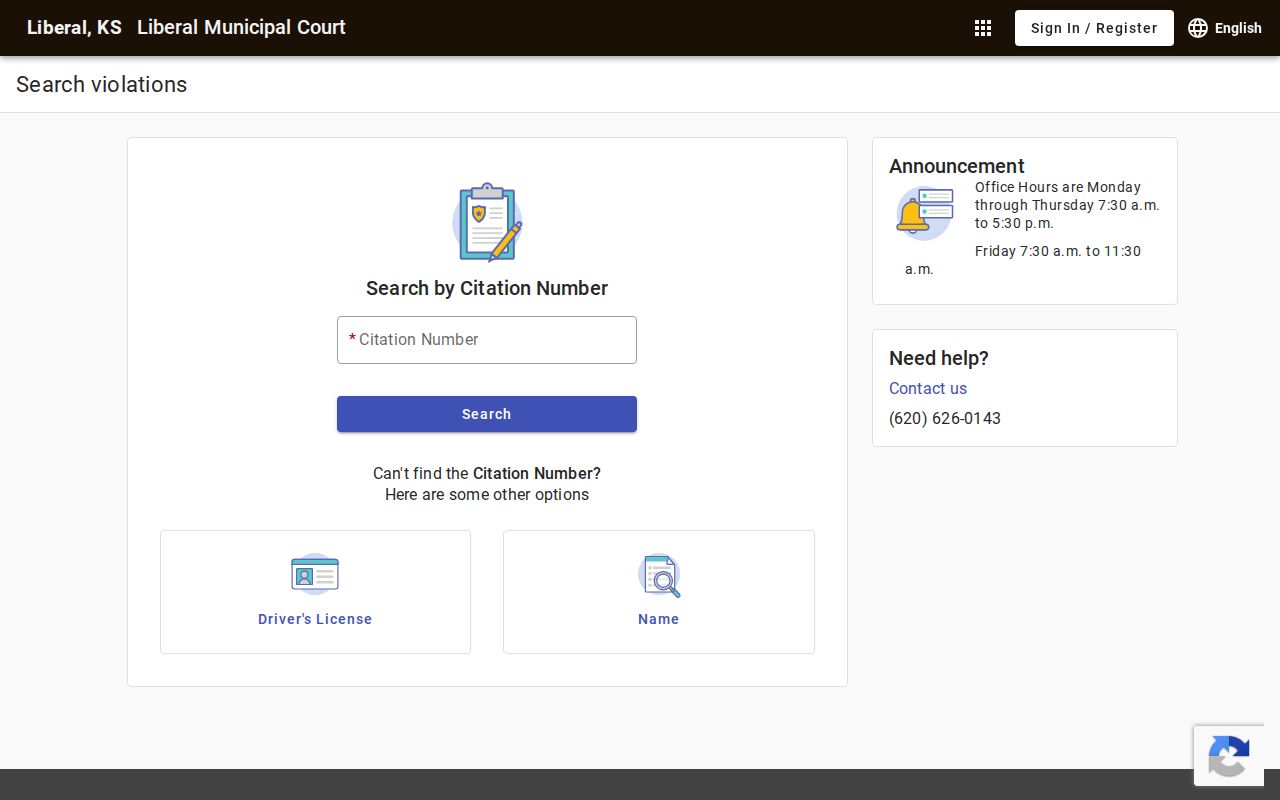This screenshot has height=800, width=1280.
Task: Choose the Name search option
Action: pos(659,592)
